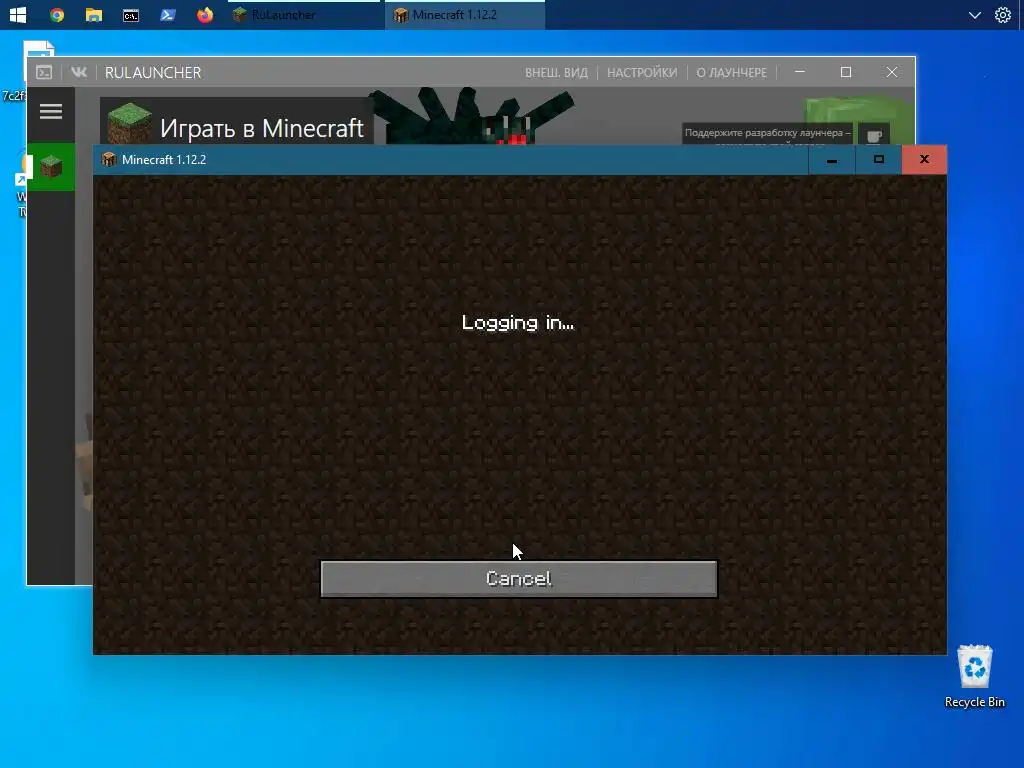This screenshot has height=768, width=1024.
Task: Open the Recycle Bin desktop icon
Action: coord(974,677)
